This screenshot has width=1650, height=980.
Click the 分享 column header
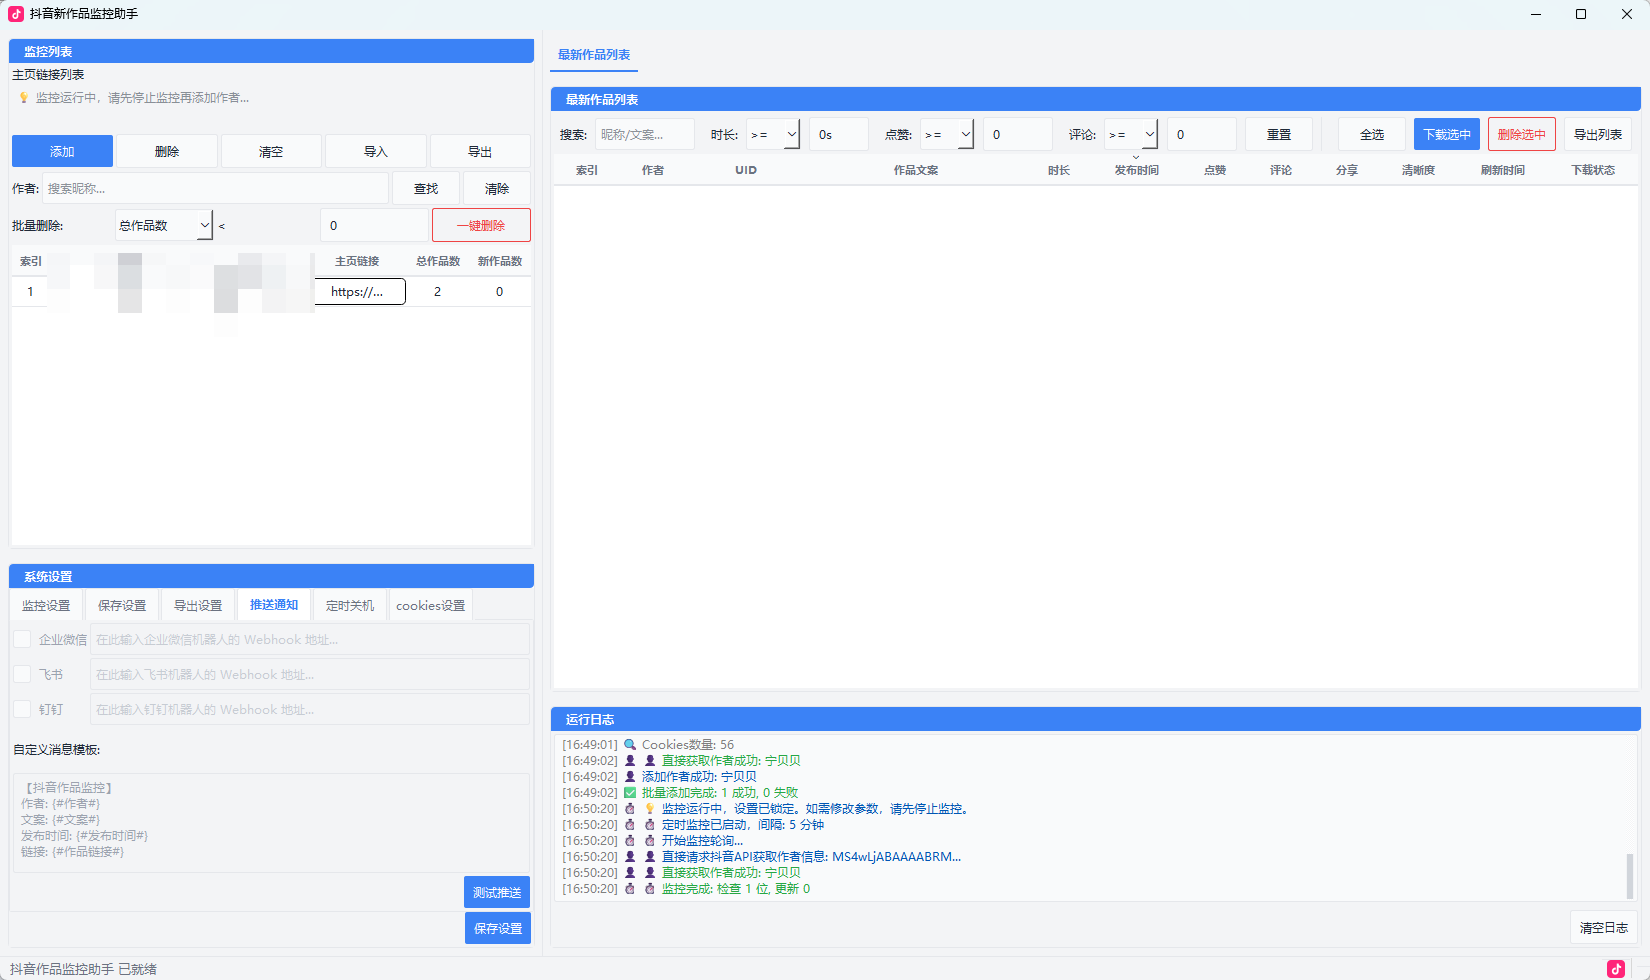[x=1347, y=170]
